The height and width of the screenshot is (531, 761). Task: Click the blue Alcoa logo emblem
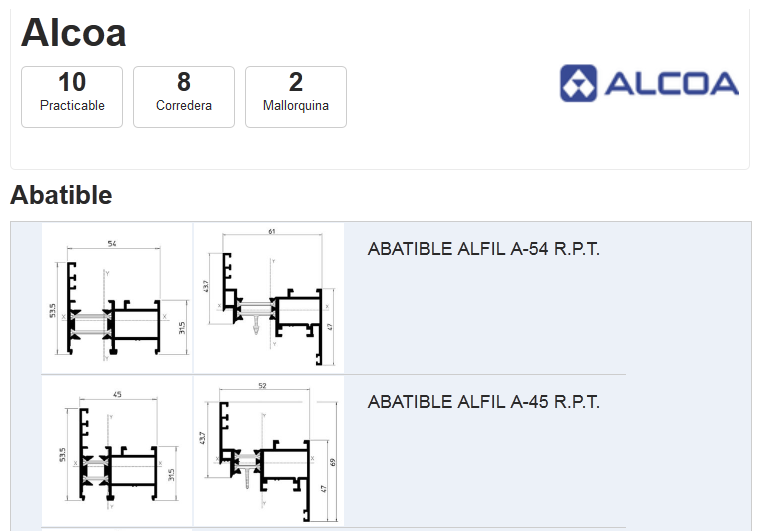pos(578,83)
